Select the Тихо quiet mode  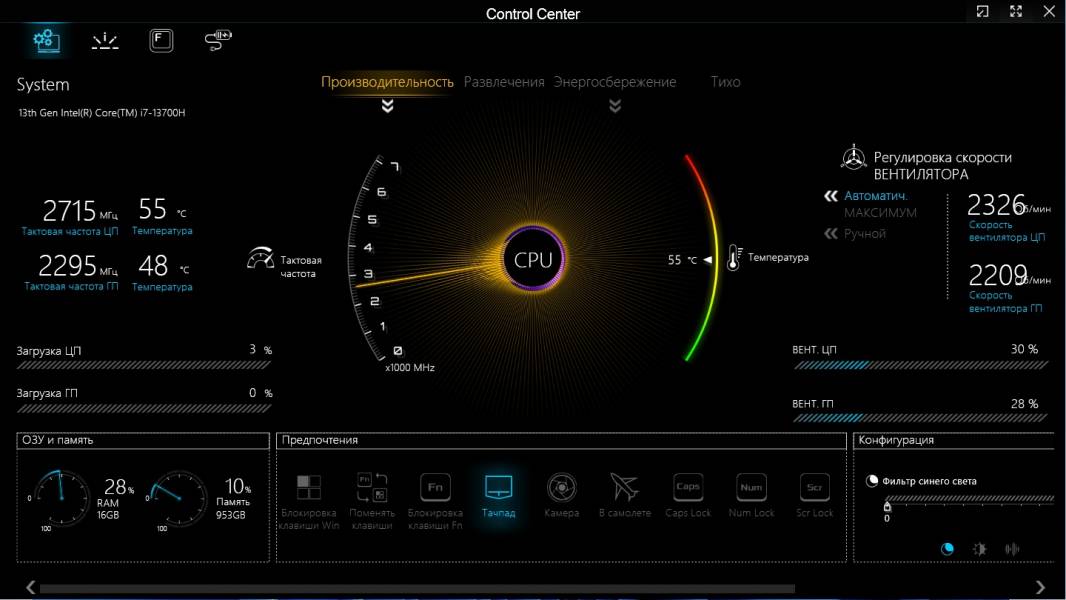(x=725, y=82)
